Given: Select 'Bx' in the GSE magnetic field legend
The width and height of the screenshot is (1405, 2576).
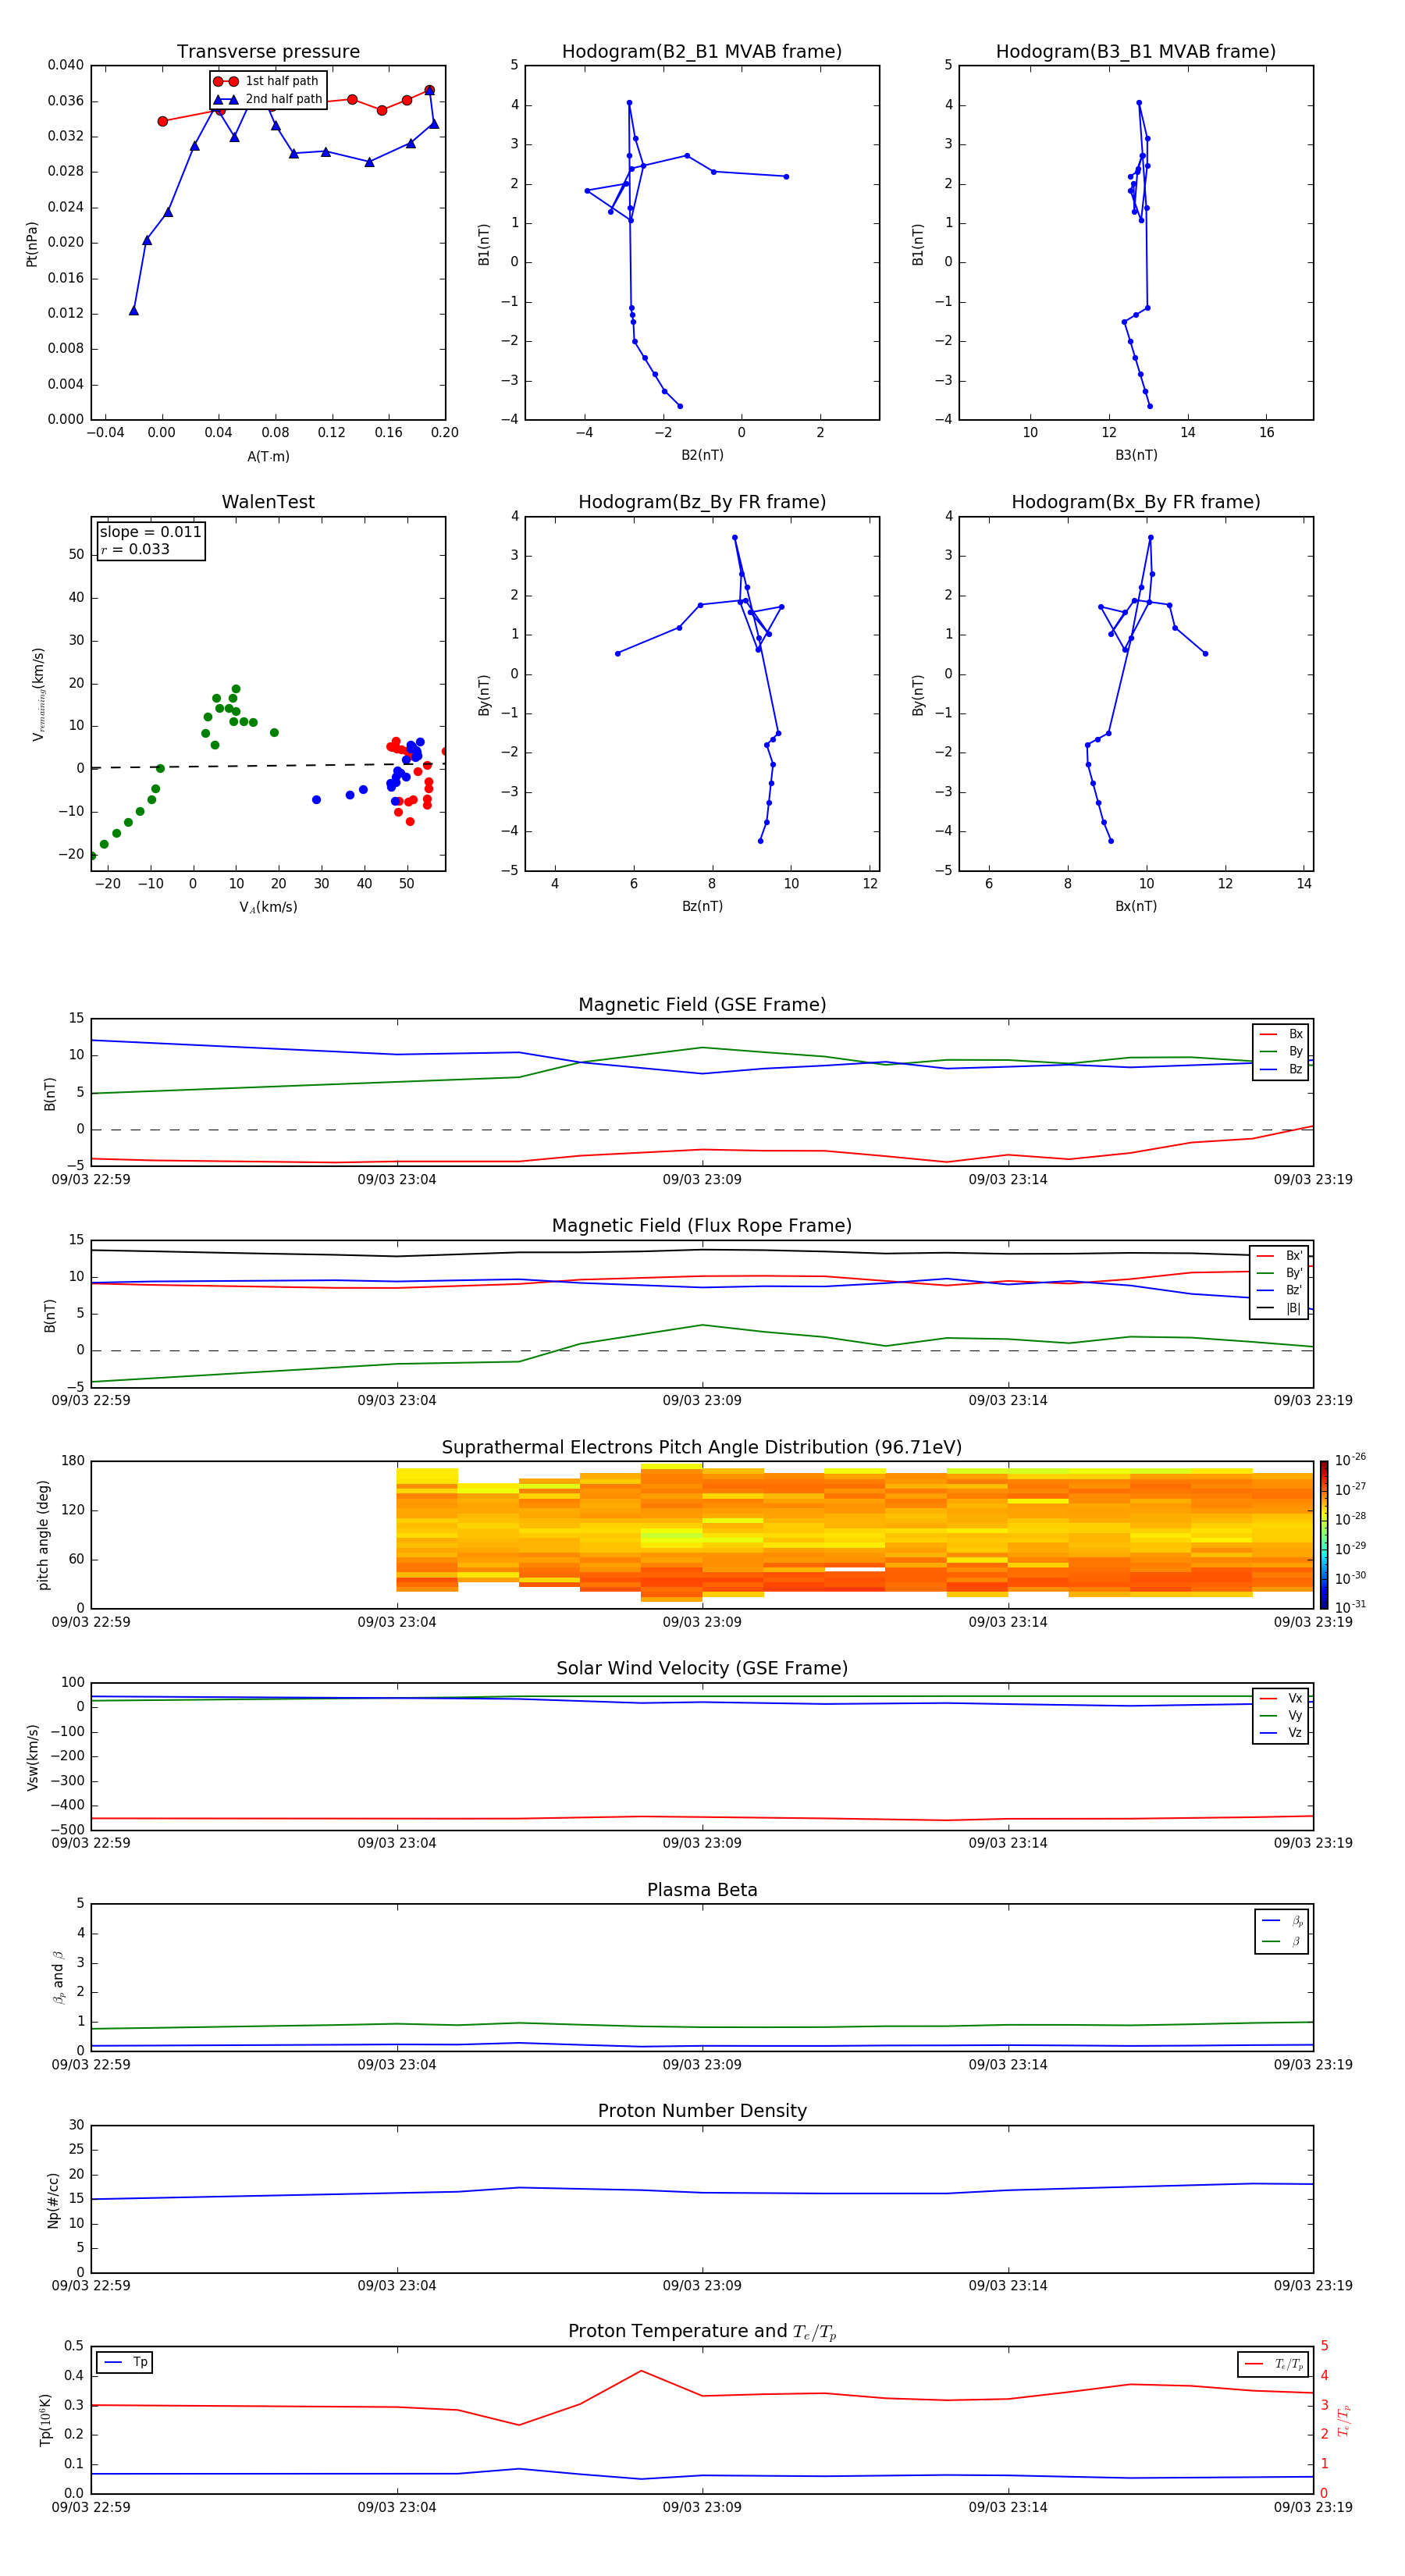Looking at the screenshot, I should (x=1282, y=1034).
